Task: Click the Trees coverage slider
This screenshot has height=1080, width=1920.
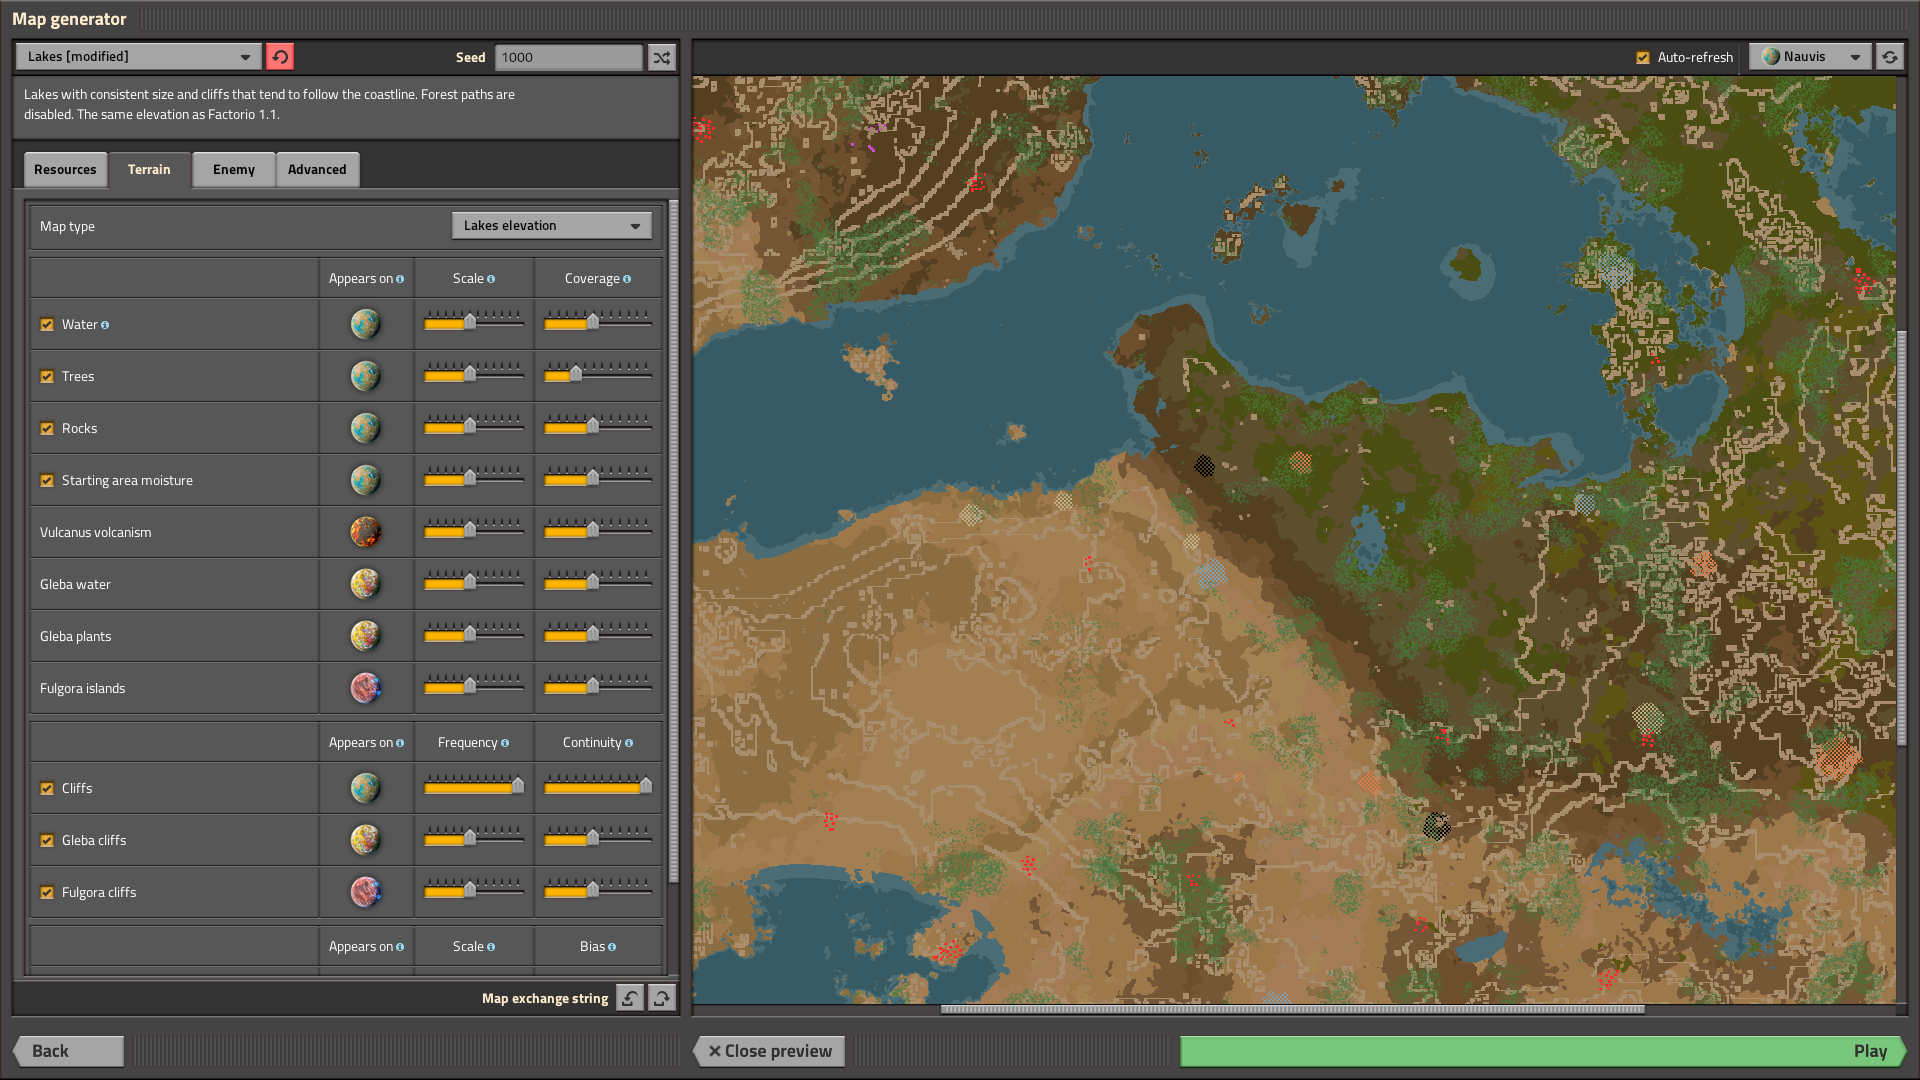Action: click(x=598, y=374)
